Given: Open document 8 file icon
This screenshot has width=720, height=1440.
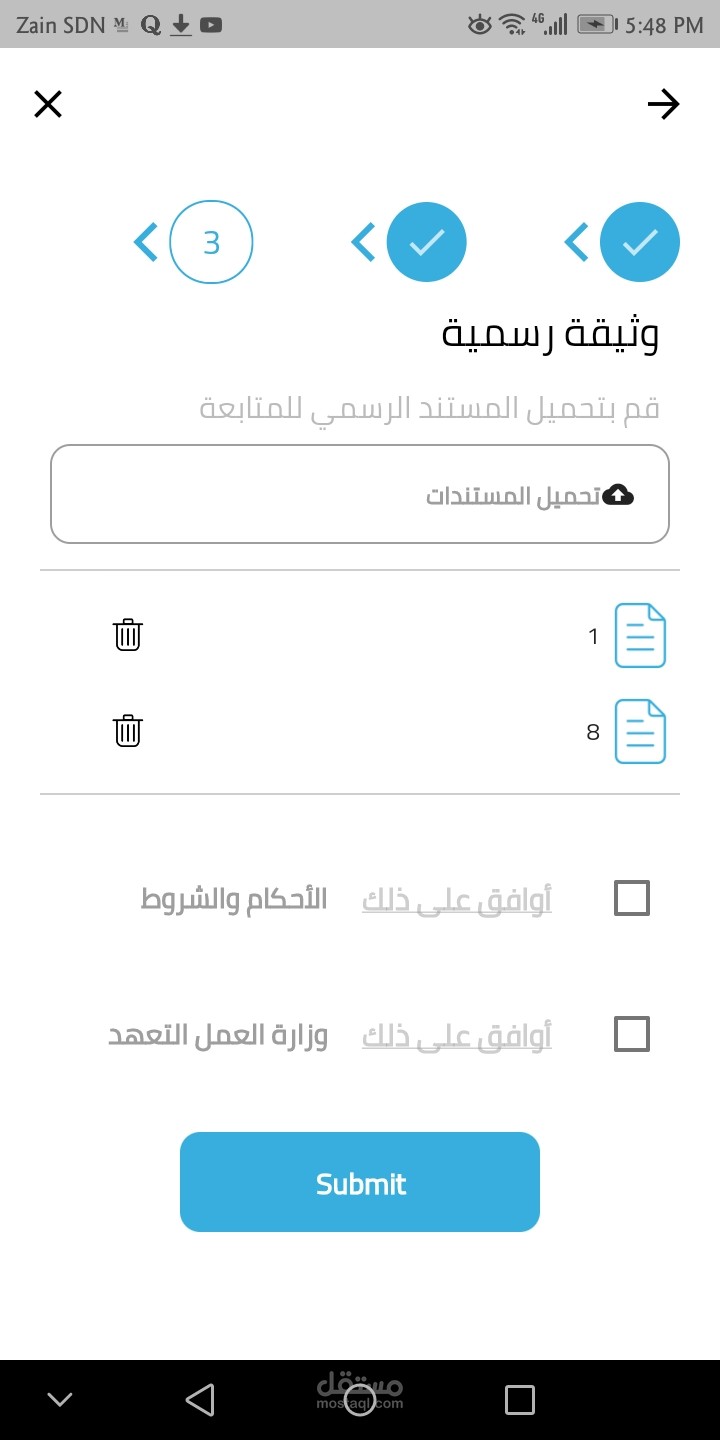Looking at the screenshot, I should click(640, 731).
